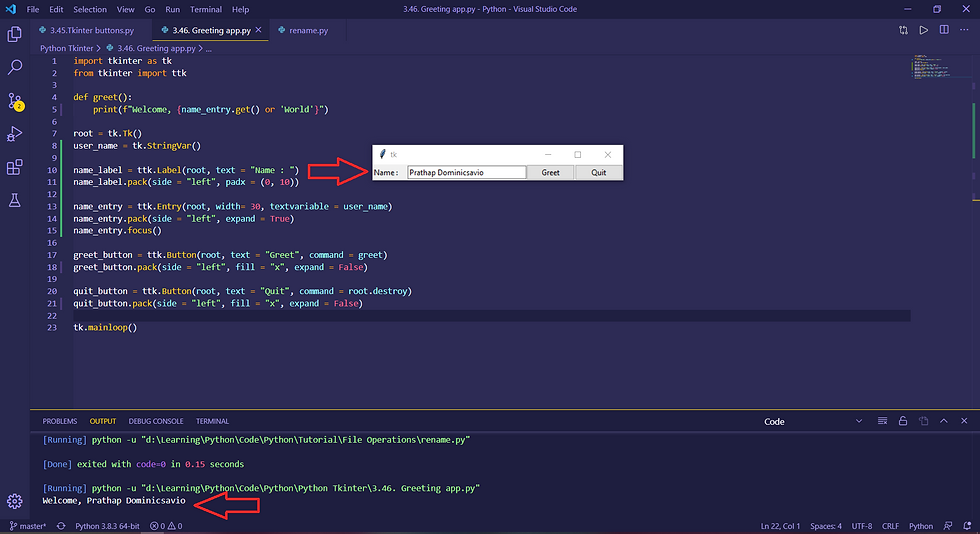Click the master branch indicator
The image size is (980, 534).
(x=28, y=526)
